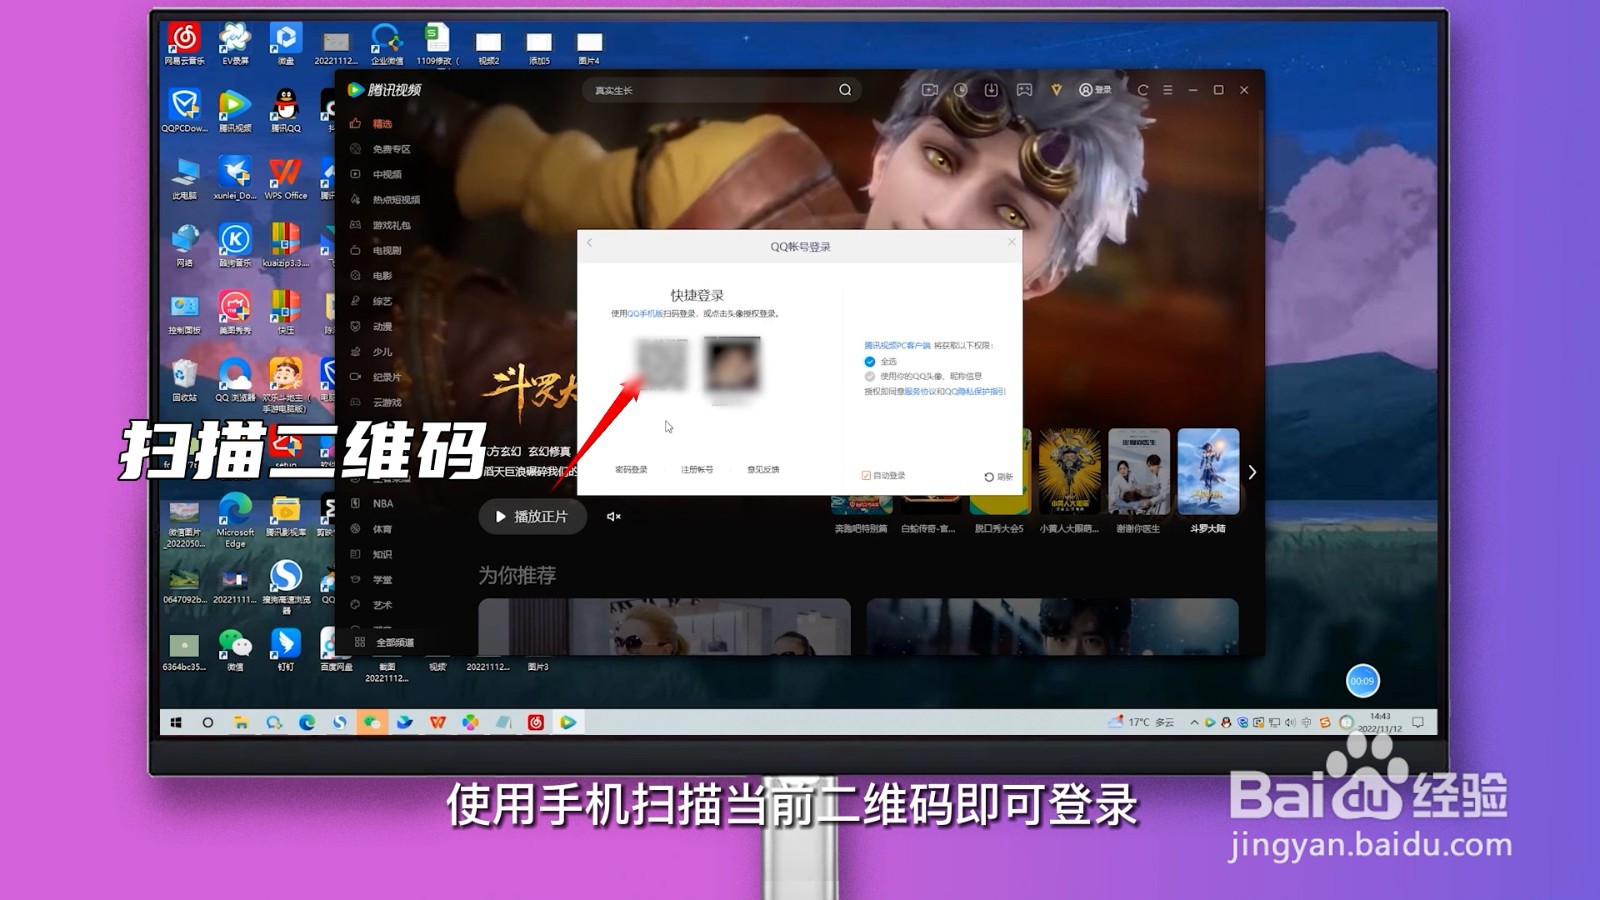Toggle the 全选 select-all permission option
The image size is (1600, 900).
coord(870,361)
